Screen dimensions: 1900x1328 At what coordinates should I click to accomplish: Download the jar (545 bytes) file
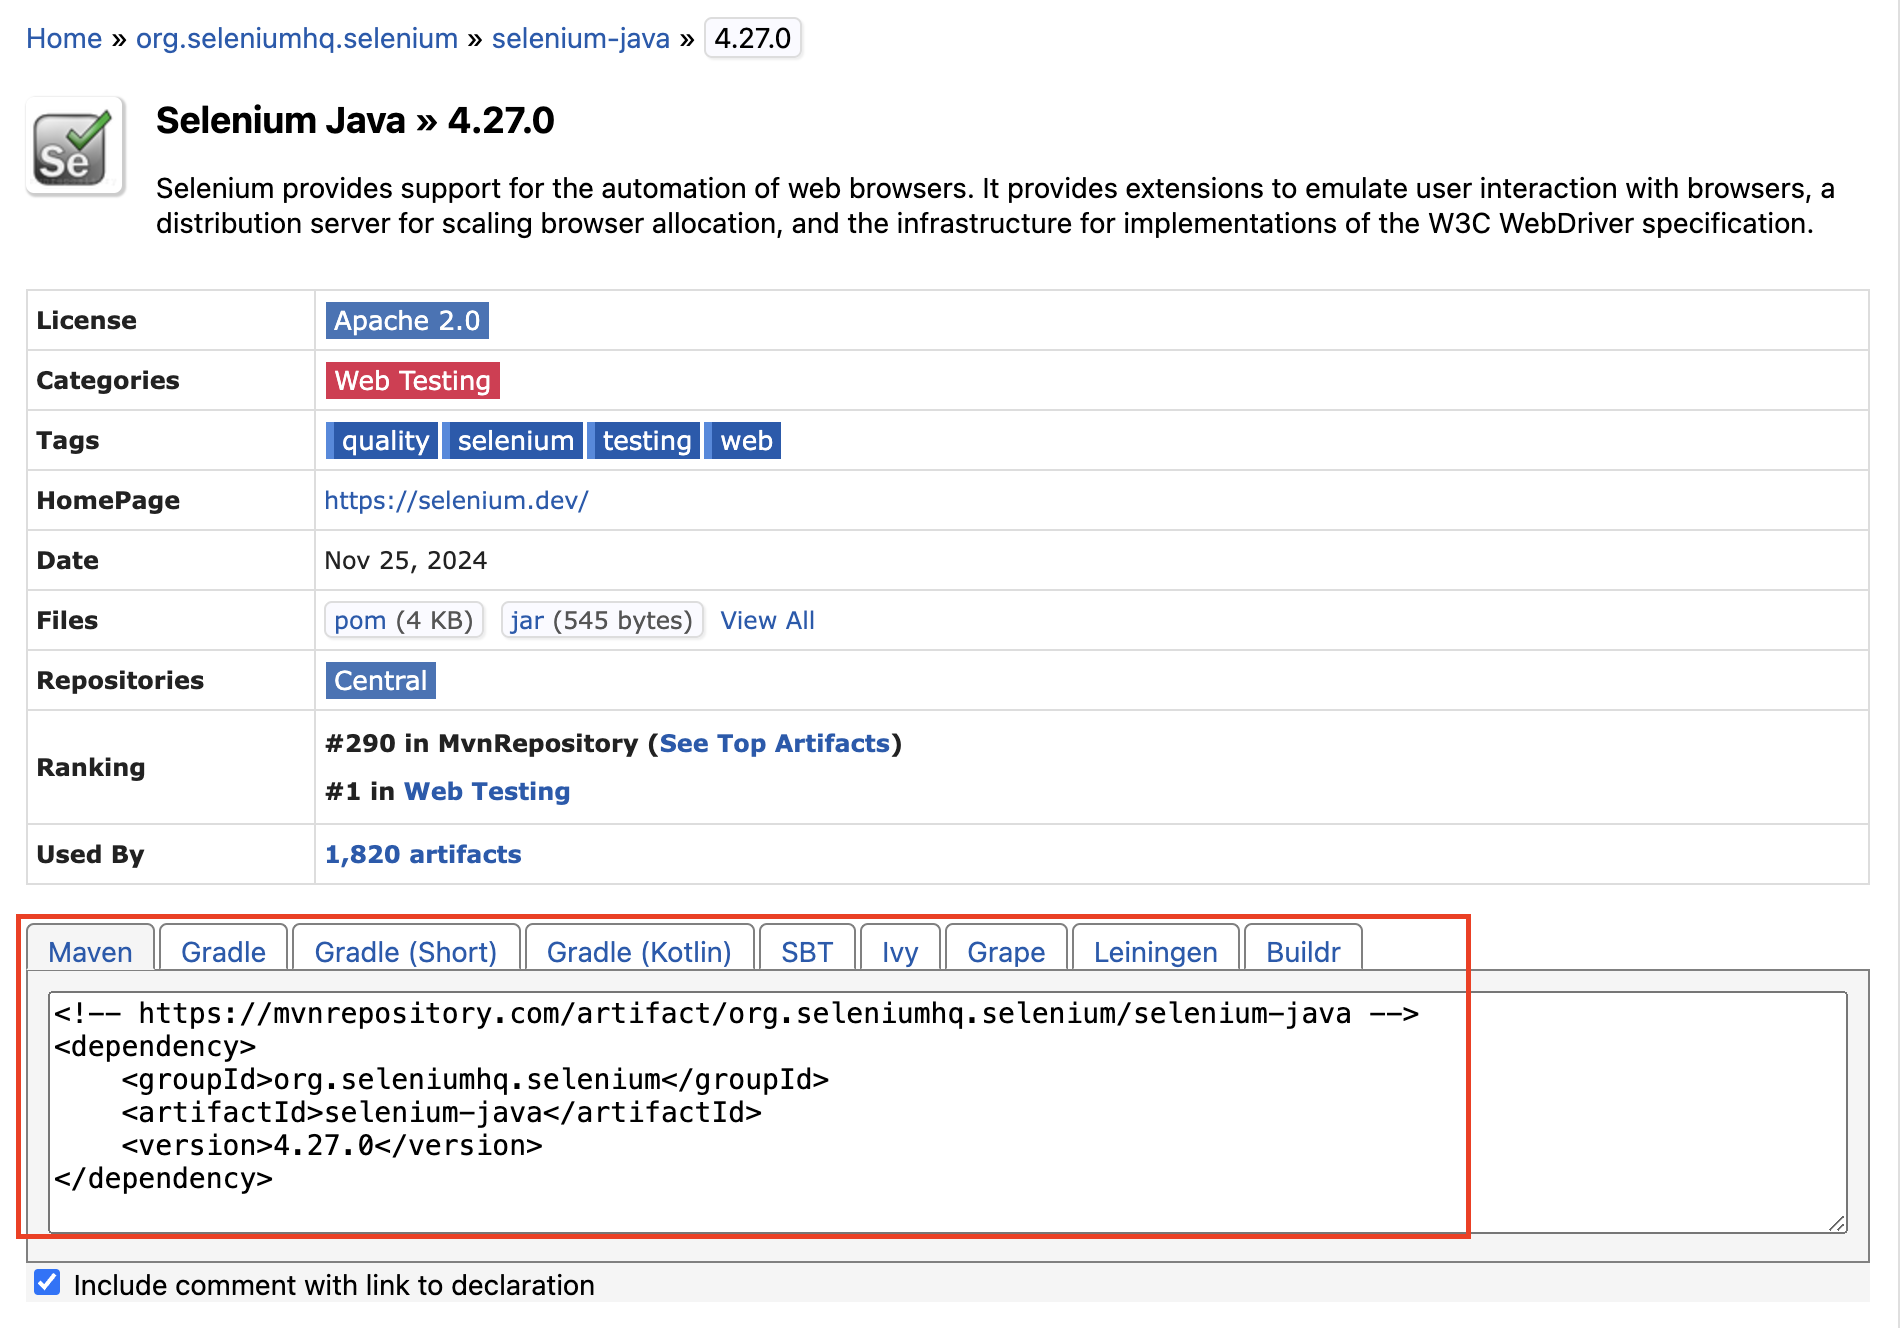[x=602, y=620]
